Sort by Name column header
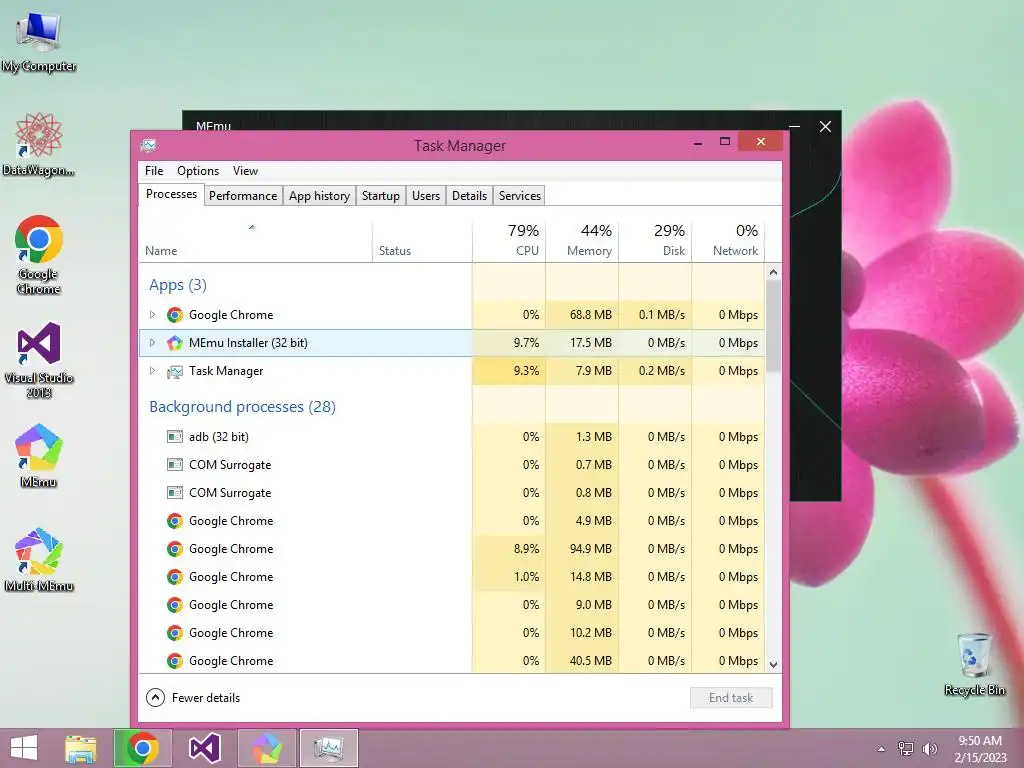Screen dimensions: 1024x768 click(x=255, y=240)
